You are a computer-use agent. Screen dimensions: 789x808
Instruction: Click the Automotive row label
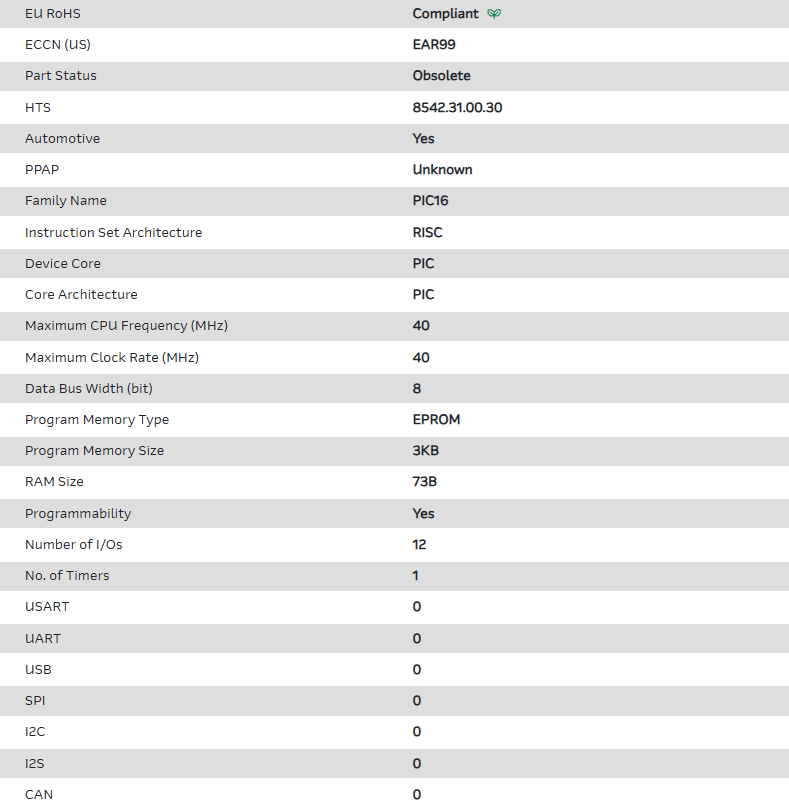[62, 139]
